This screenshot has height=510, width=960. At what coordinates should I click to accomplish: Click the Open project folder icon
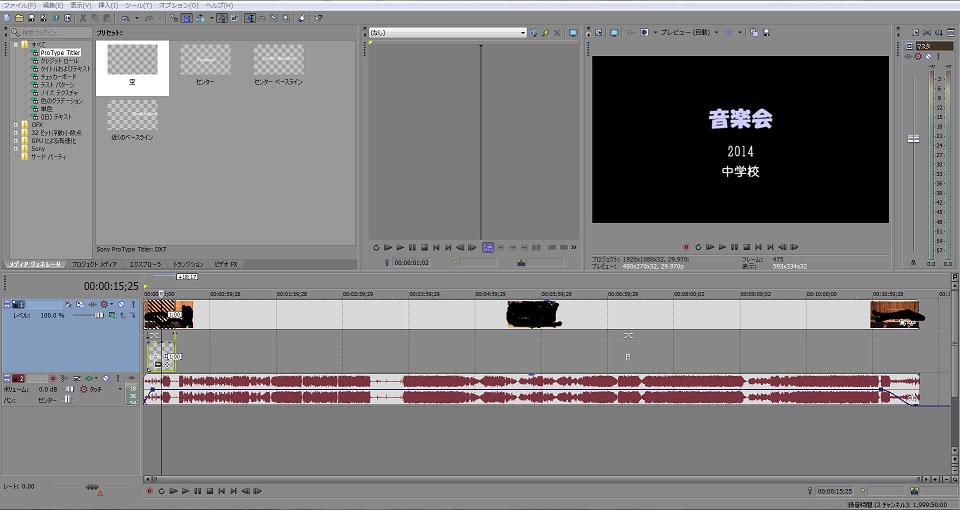pos(20,18)
